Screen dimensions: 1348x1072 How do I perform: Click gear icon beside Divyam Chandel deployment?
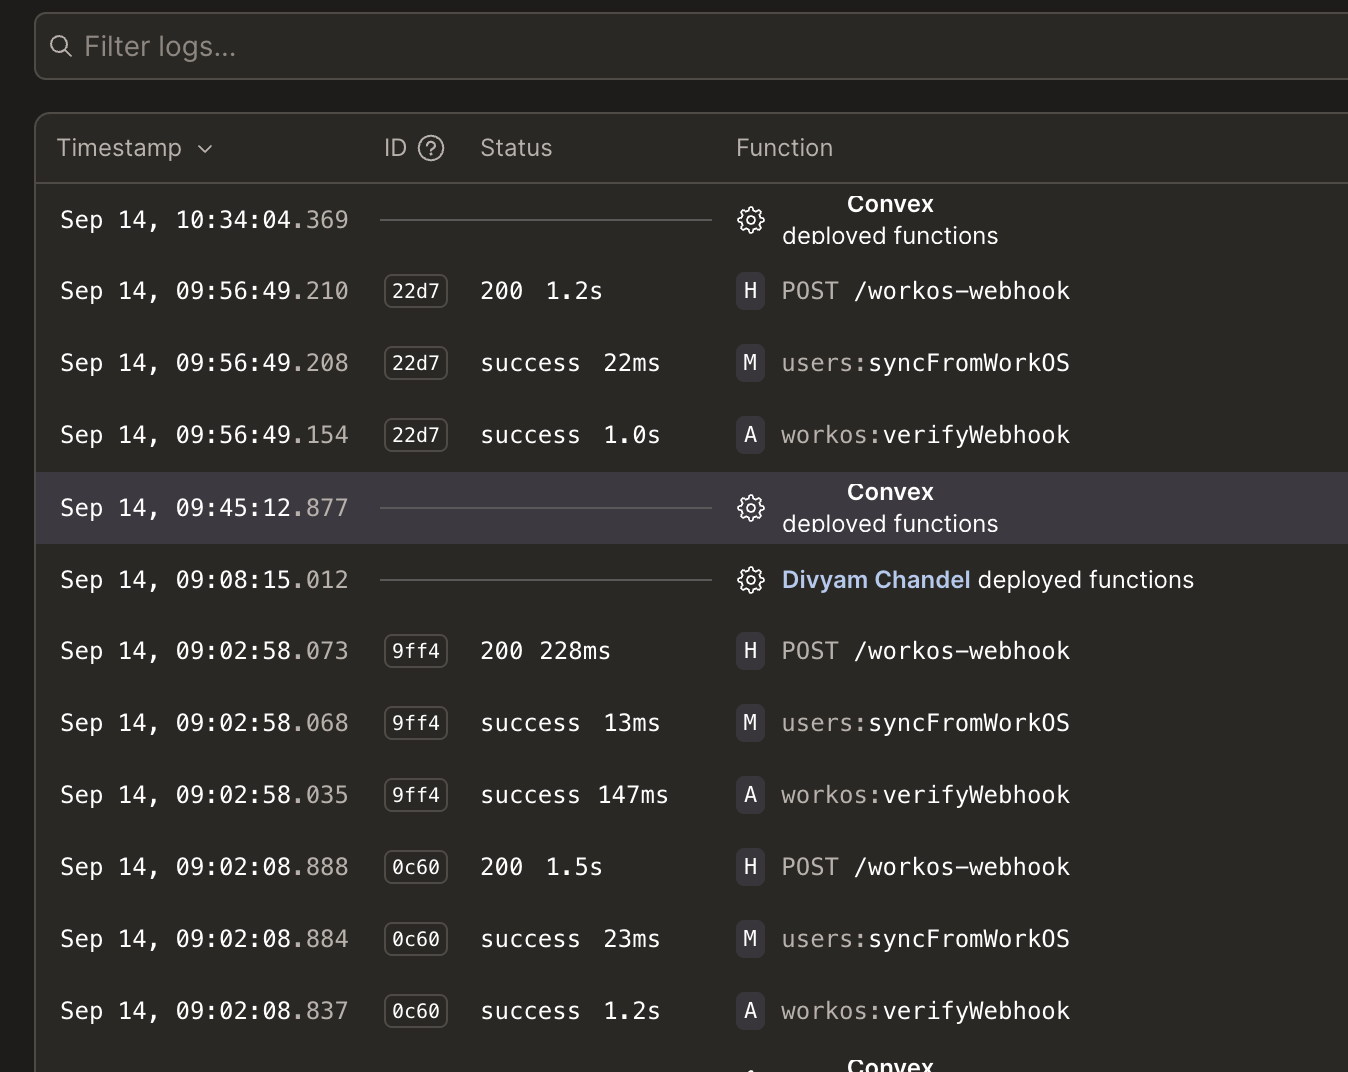coord(751,580)
